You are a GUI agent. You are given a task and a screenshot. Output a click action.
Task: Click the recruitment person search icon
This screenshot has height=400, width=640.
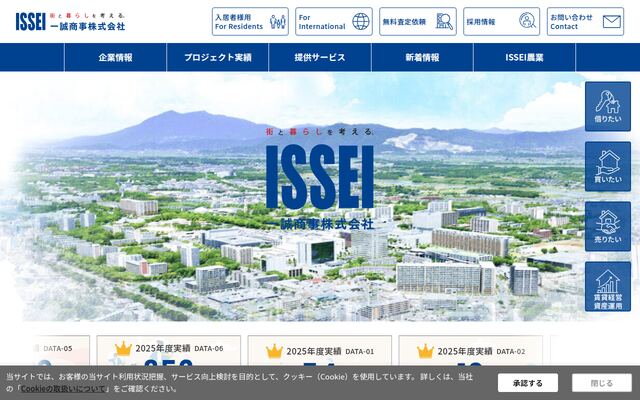(x=527, y=20)
